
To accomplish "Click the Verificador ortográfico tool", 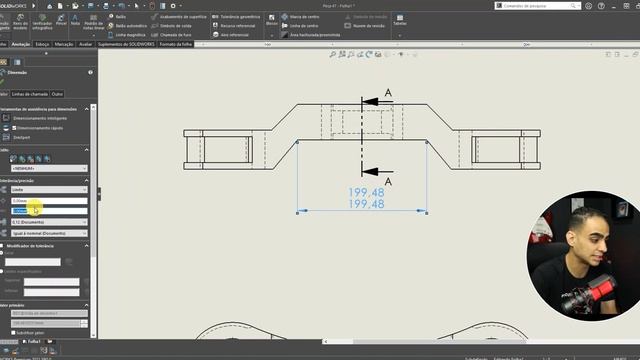I will tap(42, 22).
